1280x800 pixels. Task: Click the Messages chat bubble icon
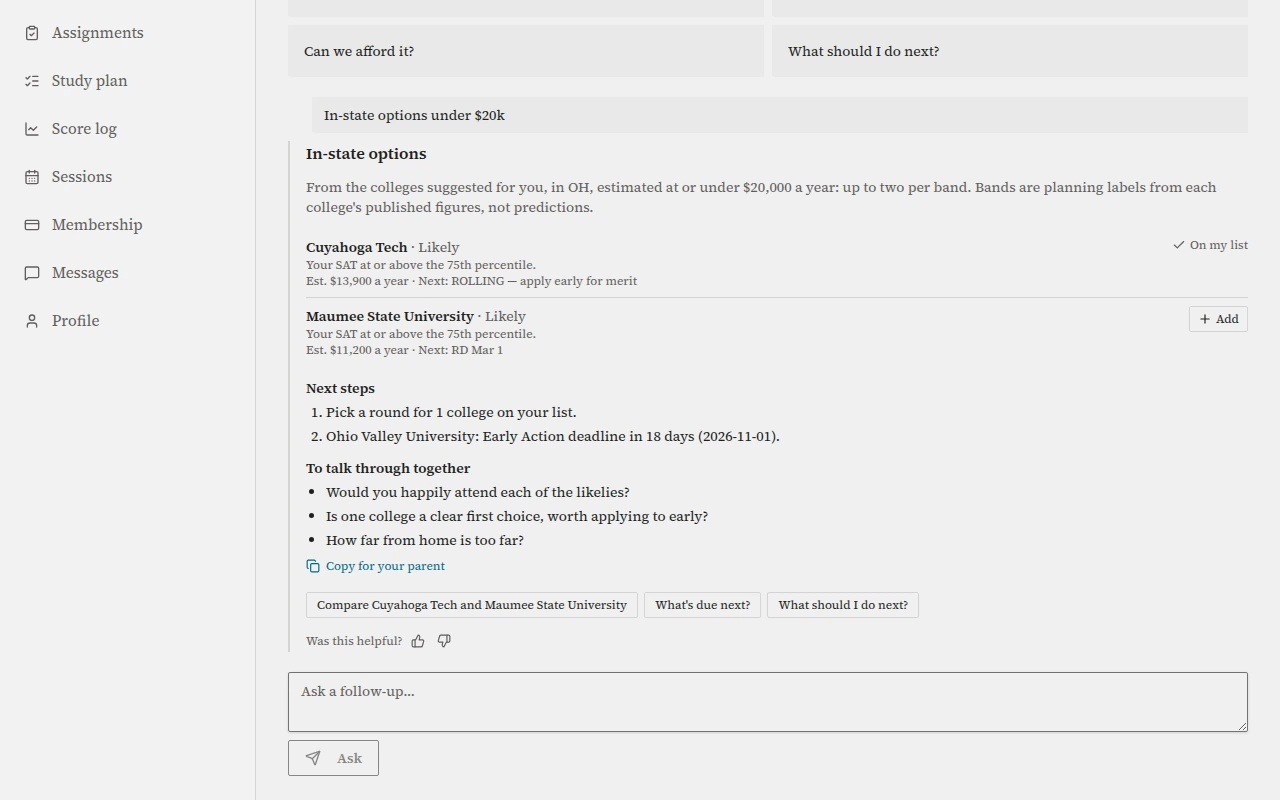(32, 273)
